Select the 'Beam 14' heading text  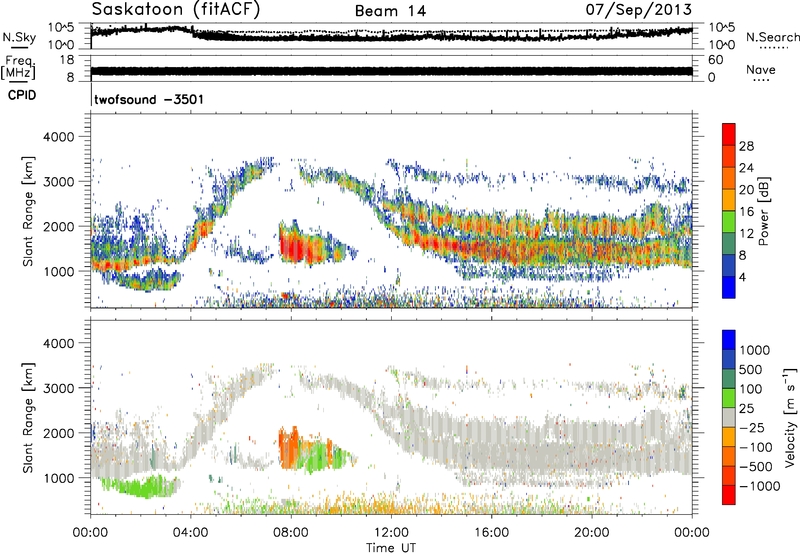(390, 11)
